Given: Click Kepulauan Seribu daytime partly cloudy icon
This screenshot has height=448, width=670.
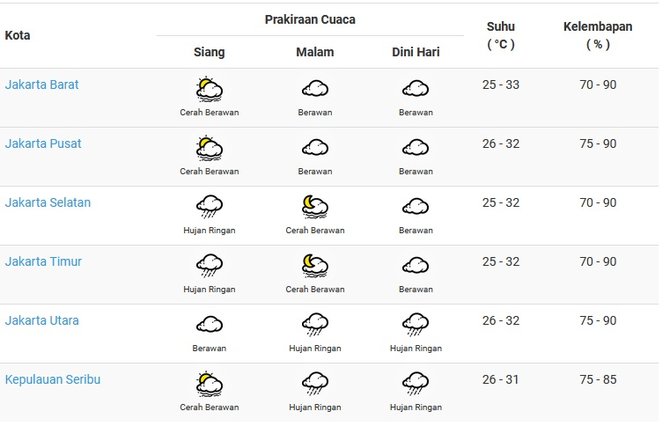Looking at the screenshot, I should pyautogui.click(x=209, y=384).
